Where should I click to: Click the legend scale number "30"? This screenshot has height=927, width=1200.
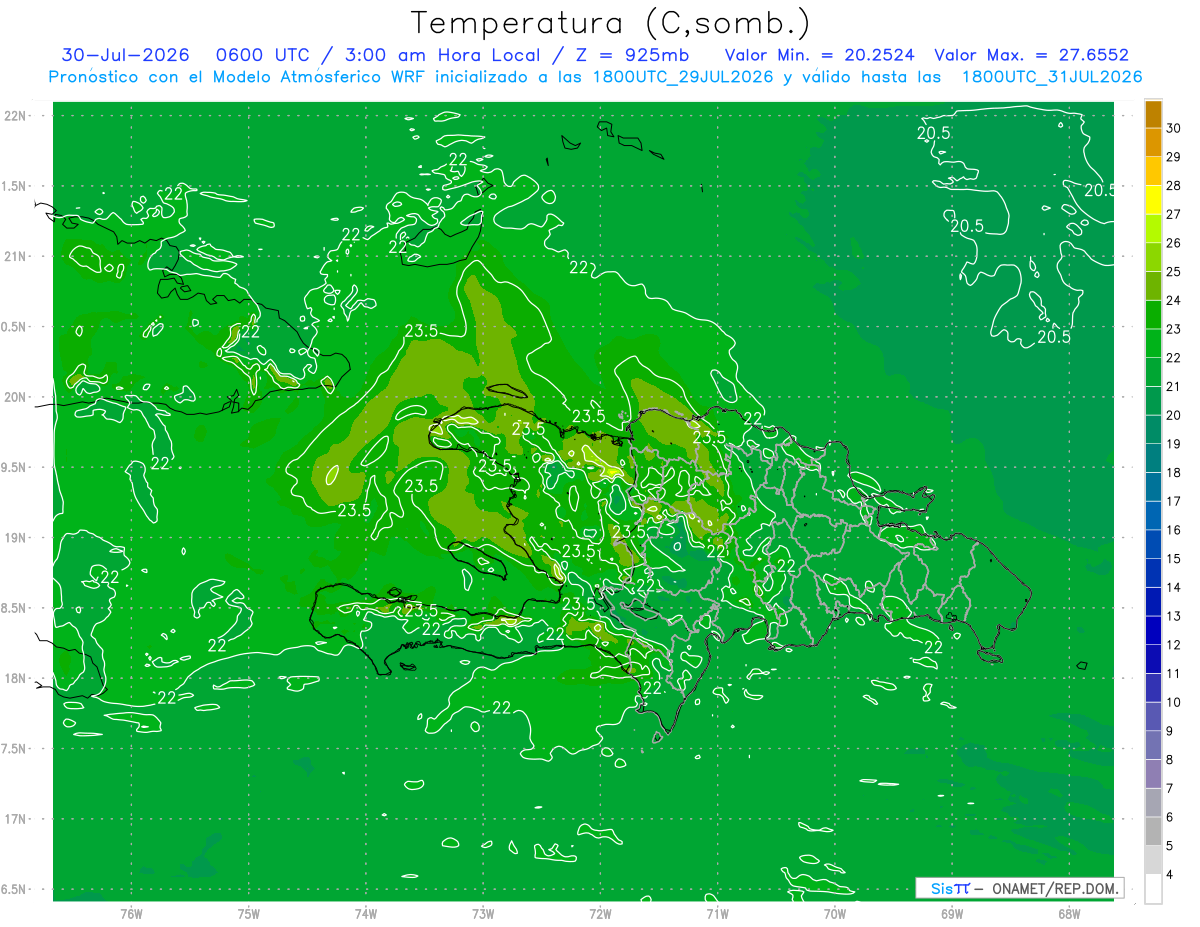tap(1174, 128)
